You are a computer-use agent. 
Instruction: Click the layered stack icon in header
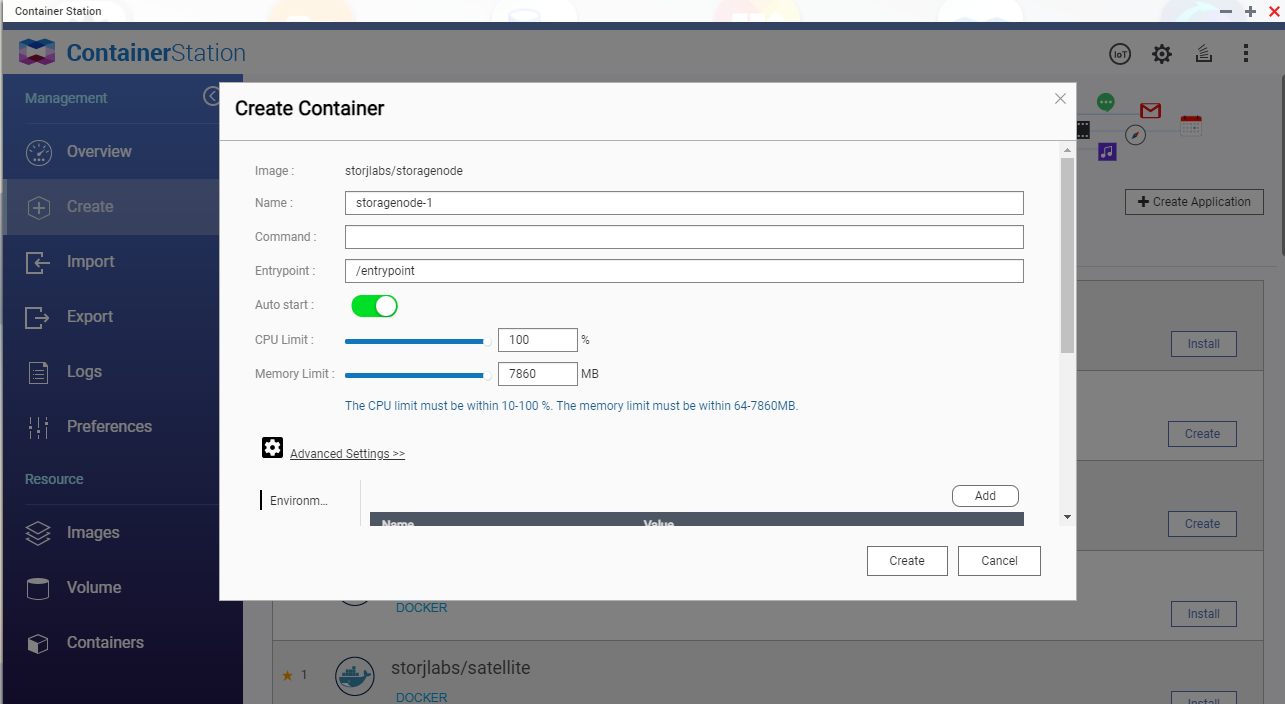click(x=1204, y=54)
